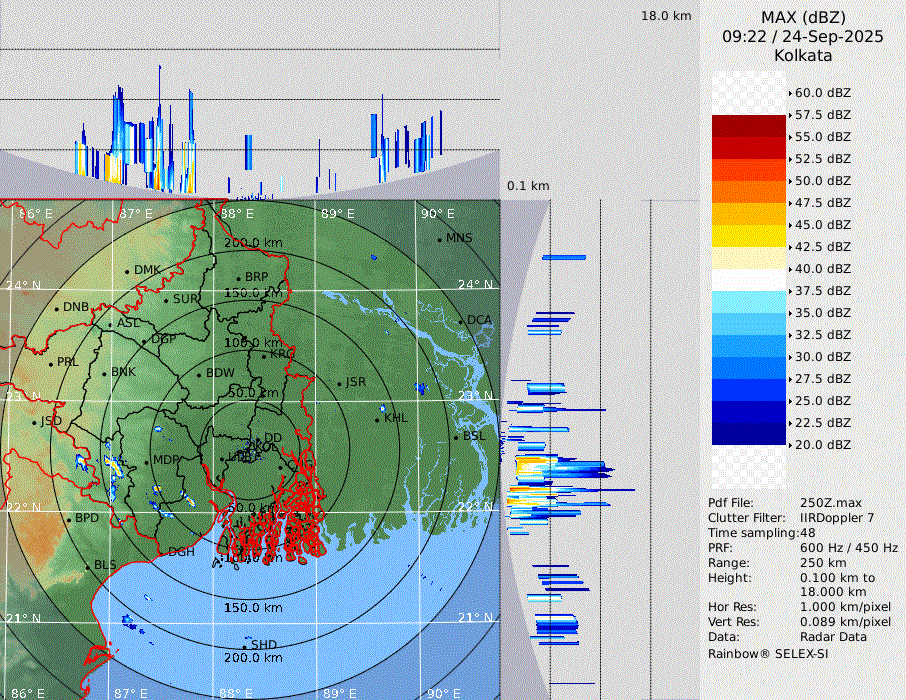Select the SHD station marker
This screenshot has height=700, width=906.
(245, 645)
